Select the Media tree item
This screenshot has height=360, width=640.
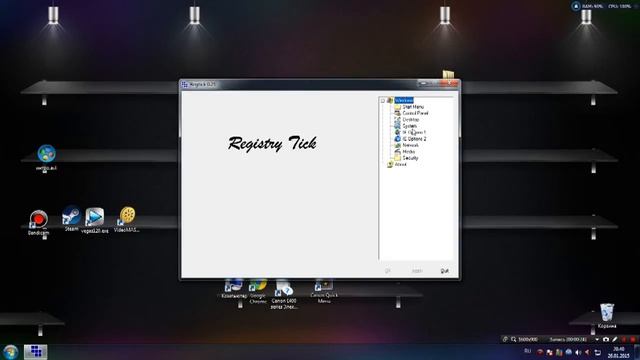pyautogui.click(x=409, y=152)
